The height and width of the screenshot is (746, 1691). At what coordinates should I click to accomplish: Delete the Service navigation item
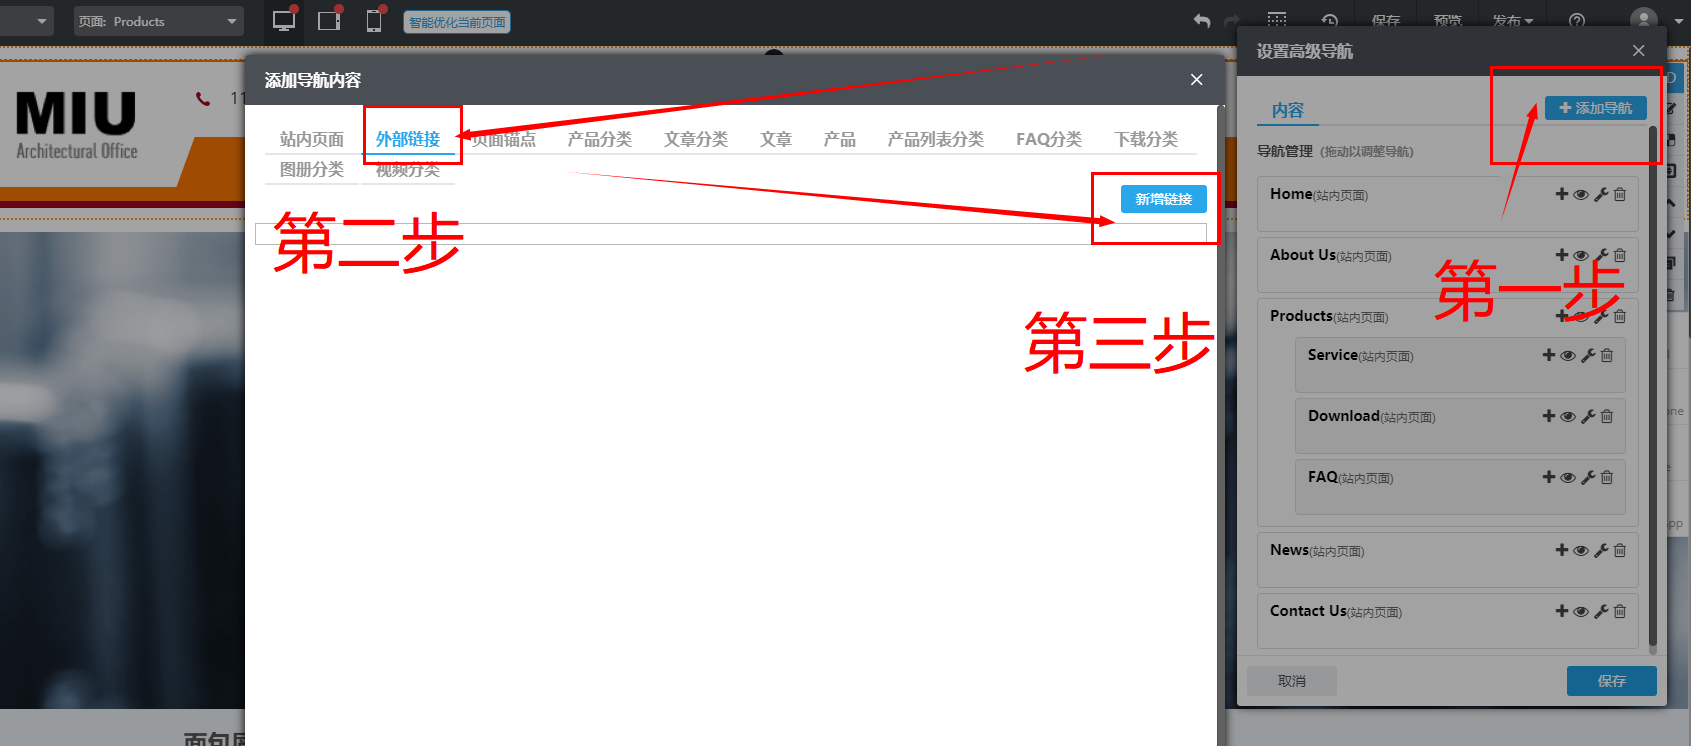coord(1607,355)
